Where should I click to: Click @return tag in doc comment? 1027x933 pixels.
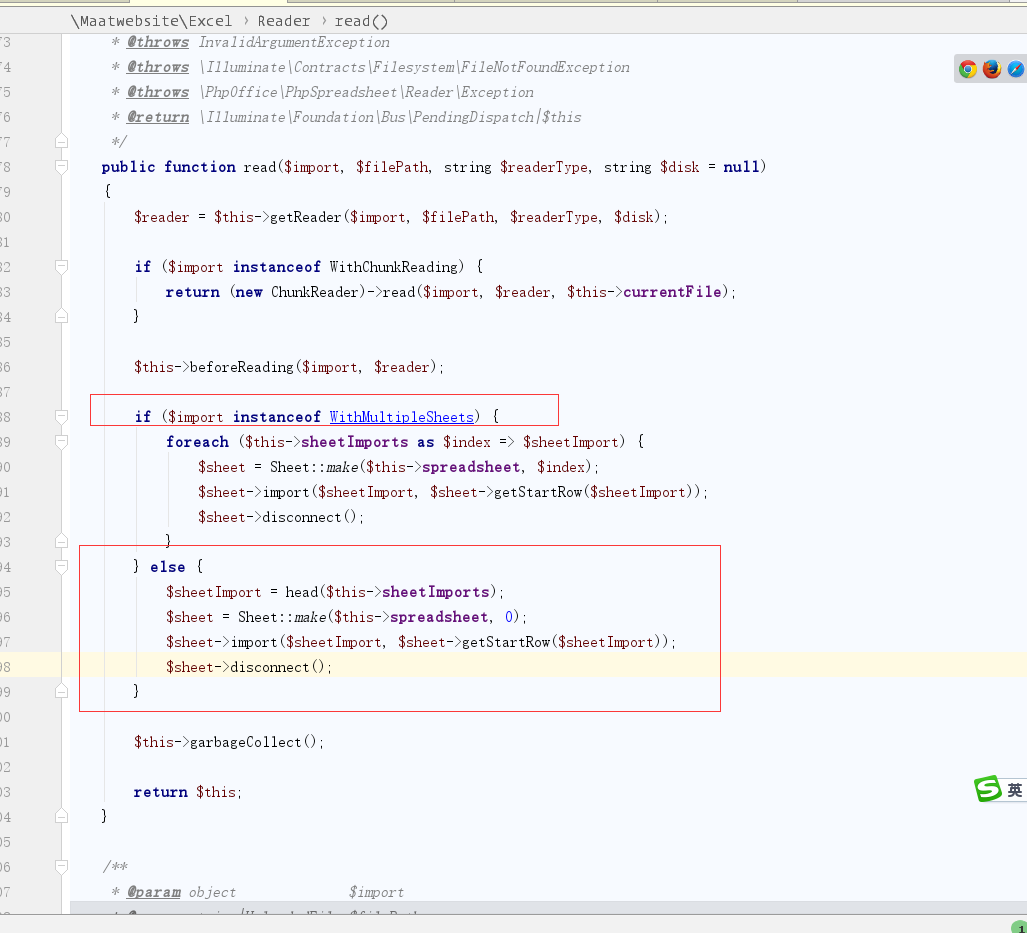coord(158,117)
